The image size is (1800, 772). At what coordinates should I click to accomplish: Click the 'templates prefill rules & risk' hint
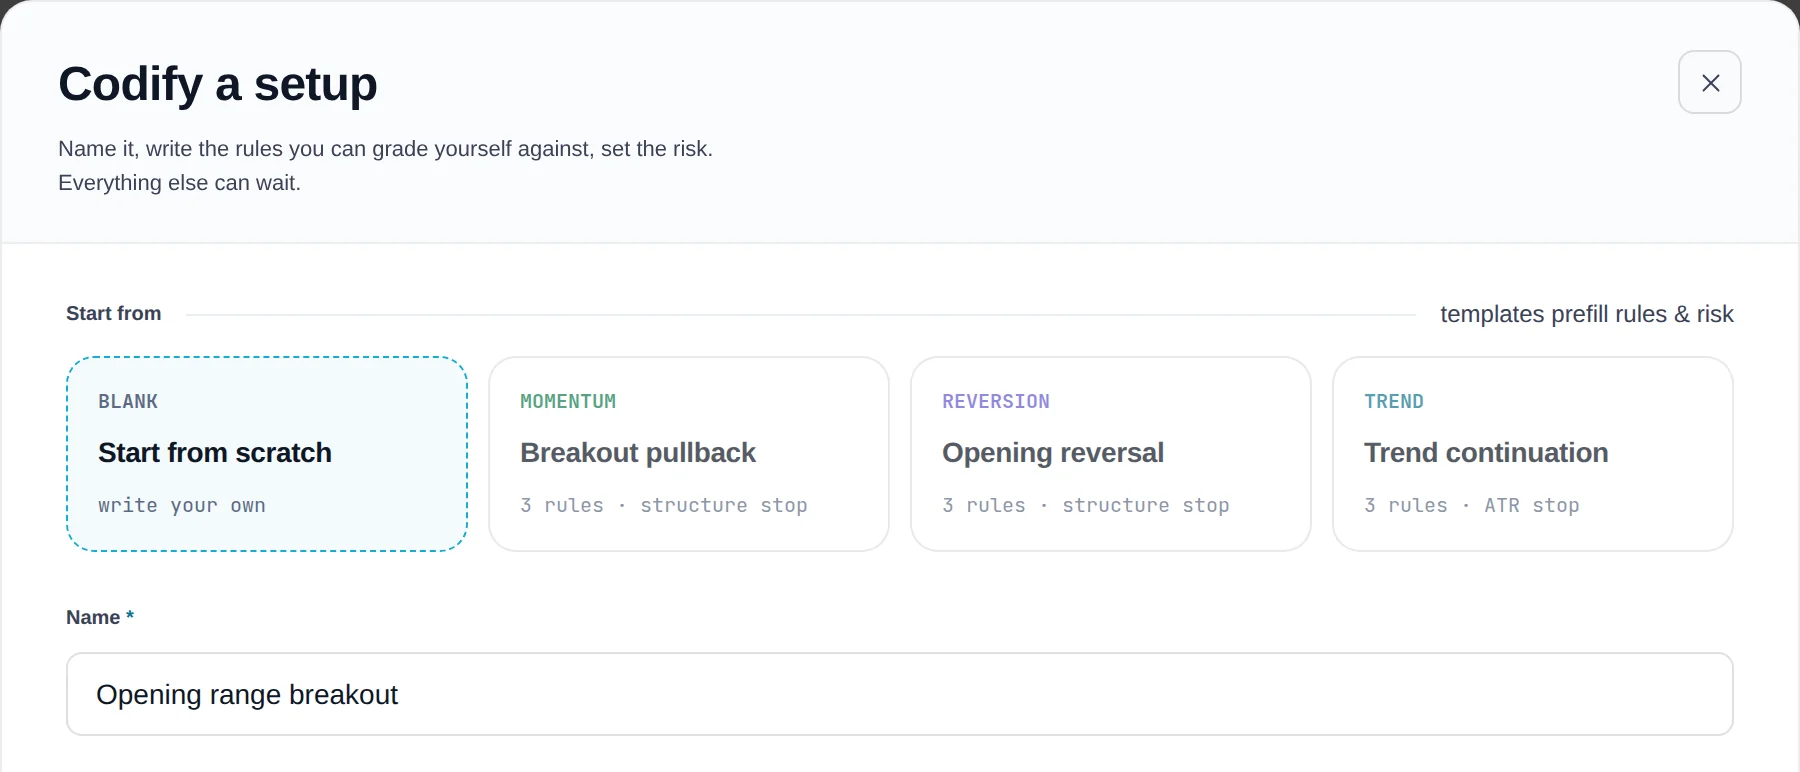point(1587,314)
